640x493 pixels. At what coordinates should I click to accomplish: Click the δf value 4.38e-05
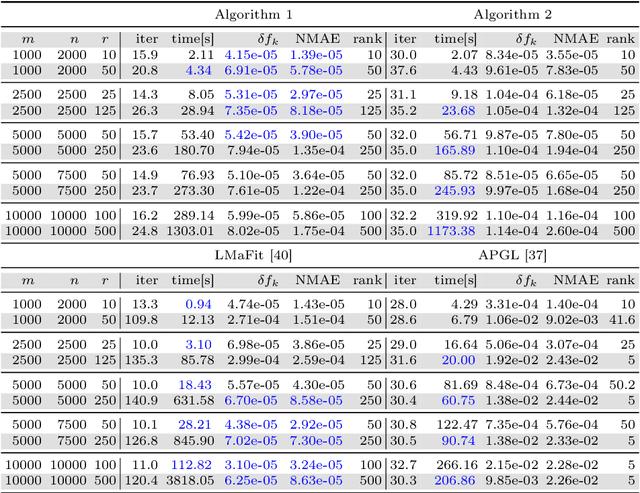point(251,425)
